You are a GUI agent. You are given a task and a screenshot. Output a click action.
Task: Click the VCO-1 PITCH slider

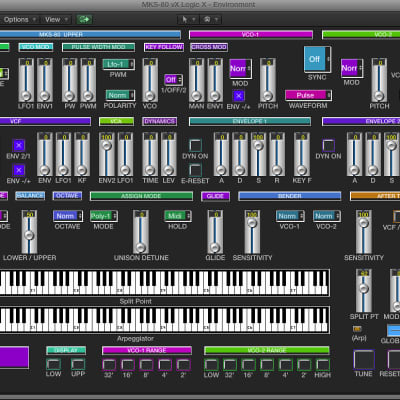point(268,80)
